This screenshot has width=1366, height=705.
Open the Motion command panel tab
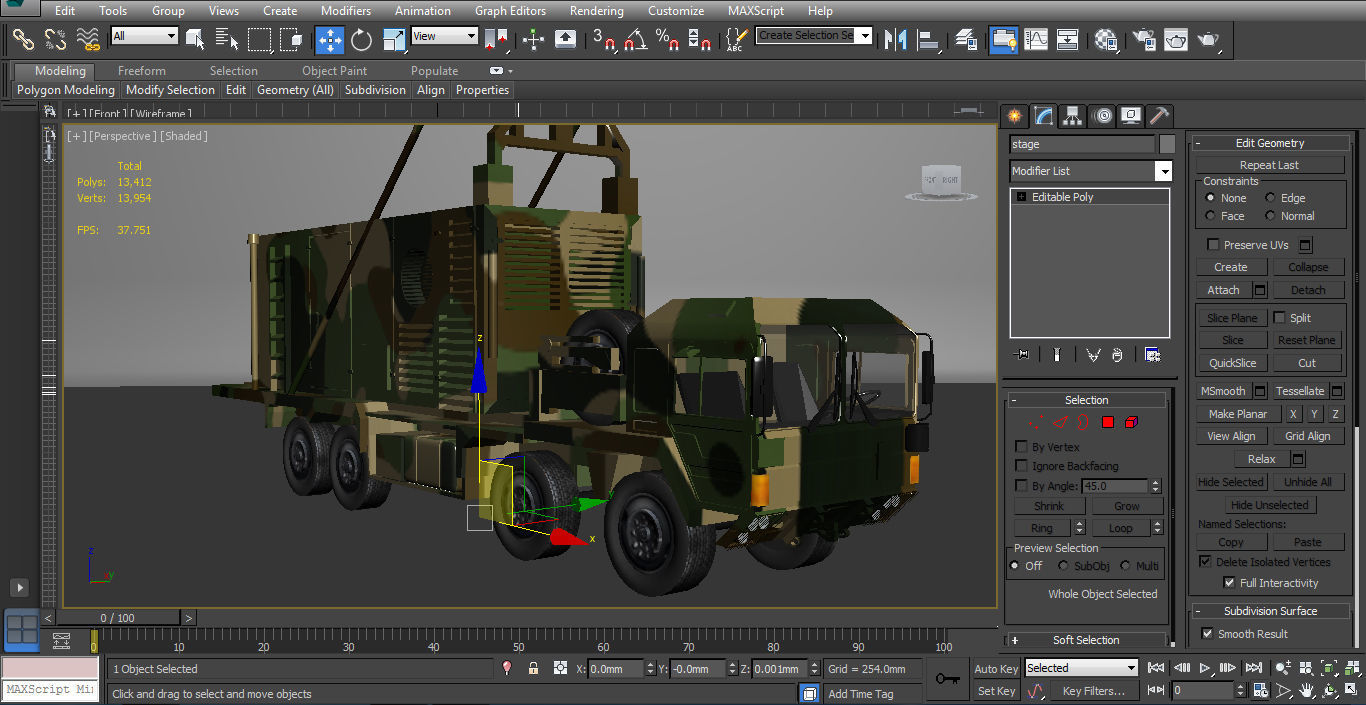click(1103, 115)
